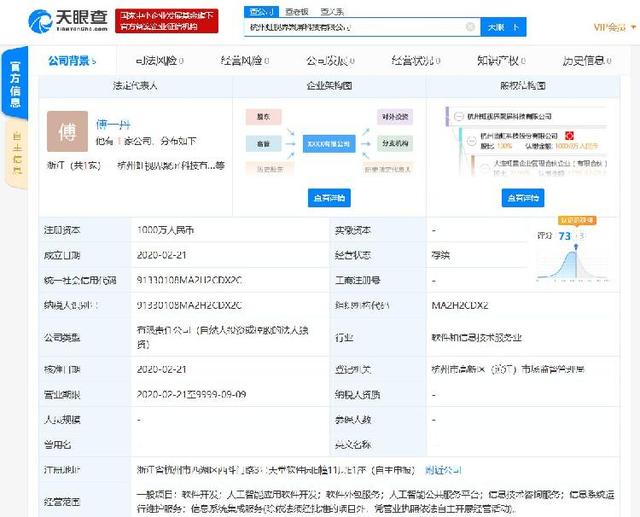Clear the search box with the X icon
The width and height of the screenshot is (640, 517).
470,27
